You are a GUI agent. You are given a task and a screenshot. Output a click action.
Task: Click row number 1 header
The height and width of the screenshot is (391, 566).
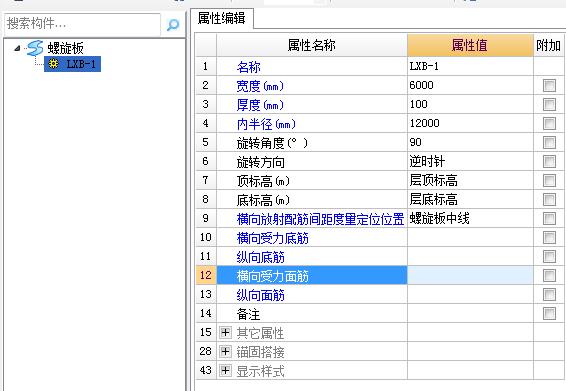coord(206,66)
